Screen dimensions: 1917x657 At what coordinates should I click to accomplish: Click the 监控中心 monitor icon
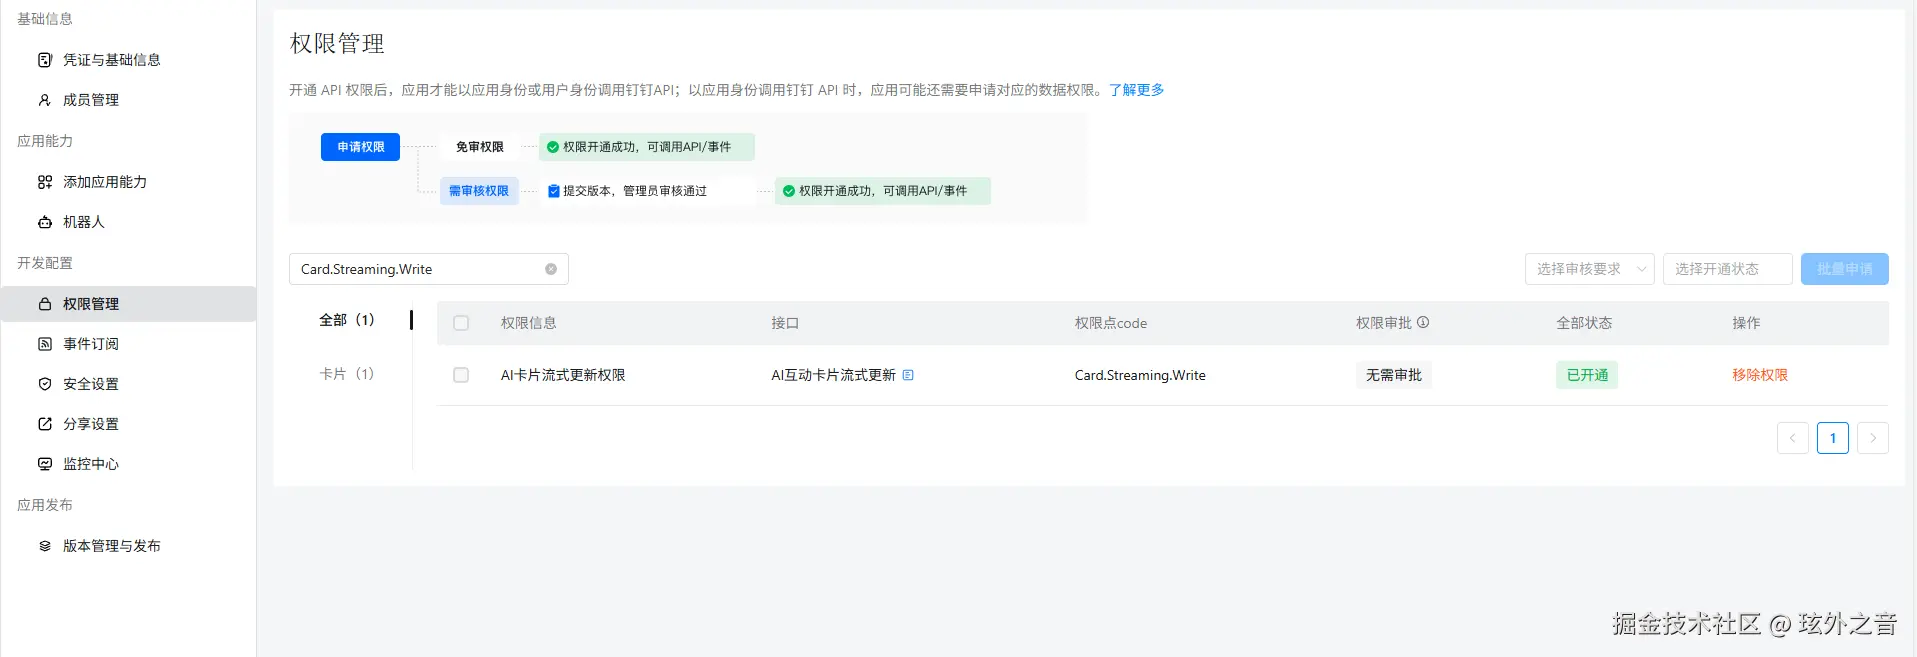tap(44, 464)
